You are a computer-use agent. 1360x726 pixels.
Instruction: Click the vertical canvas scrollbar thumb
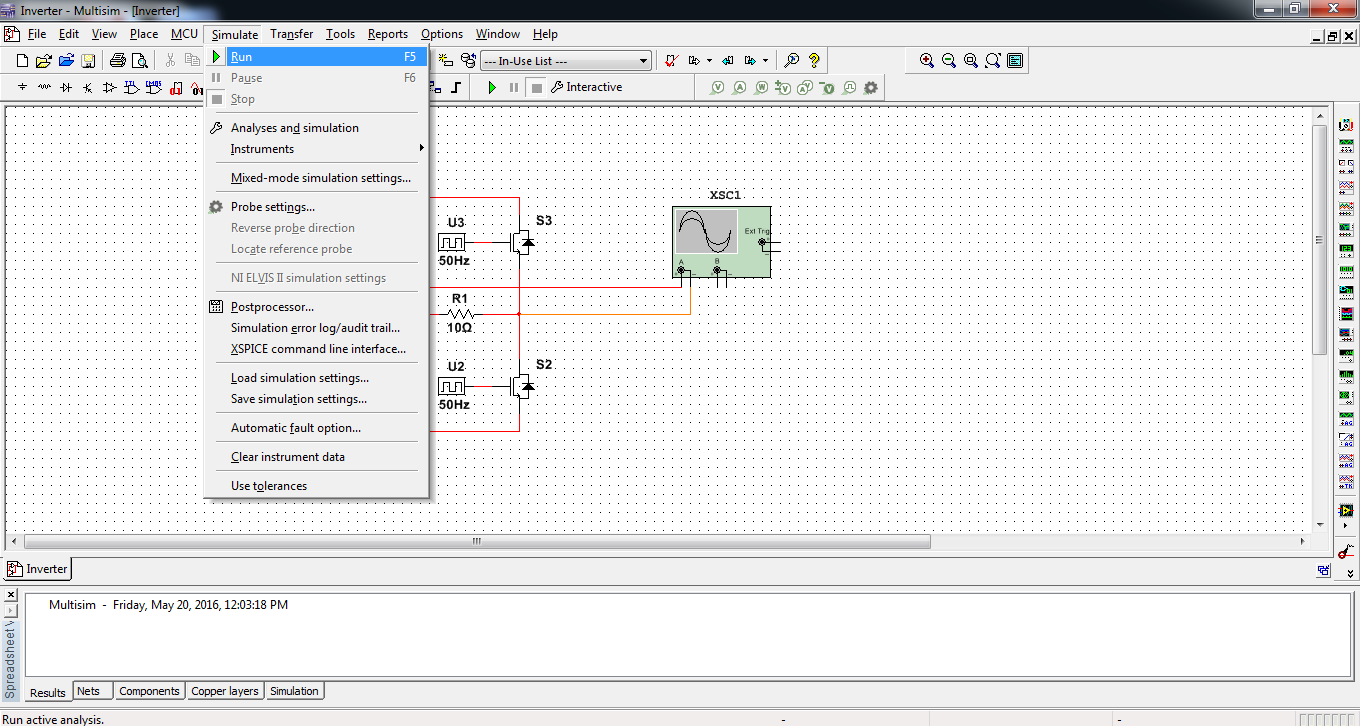(x=1319, y=238)
